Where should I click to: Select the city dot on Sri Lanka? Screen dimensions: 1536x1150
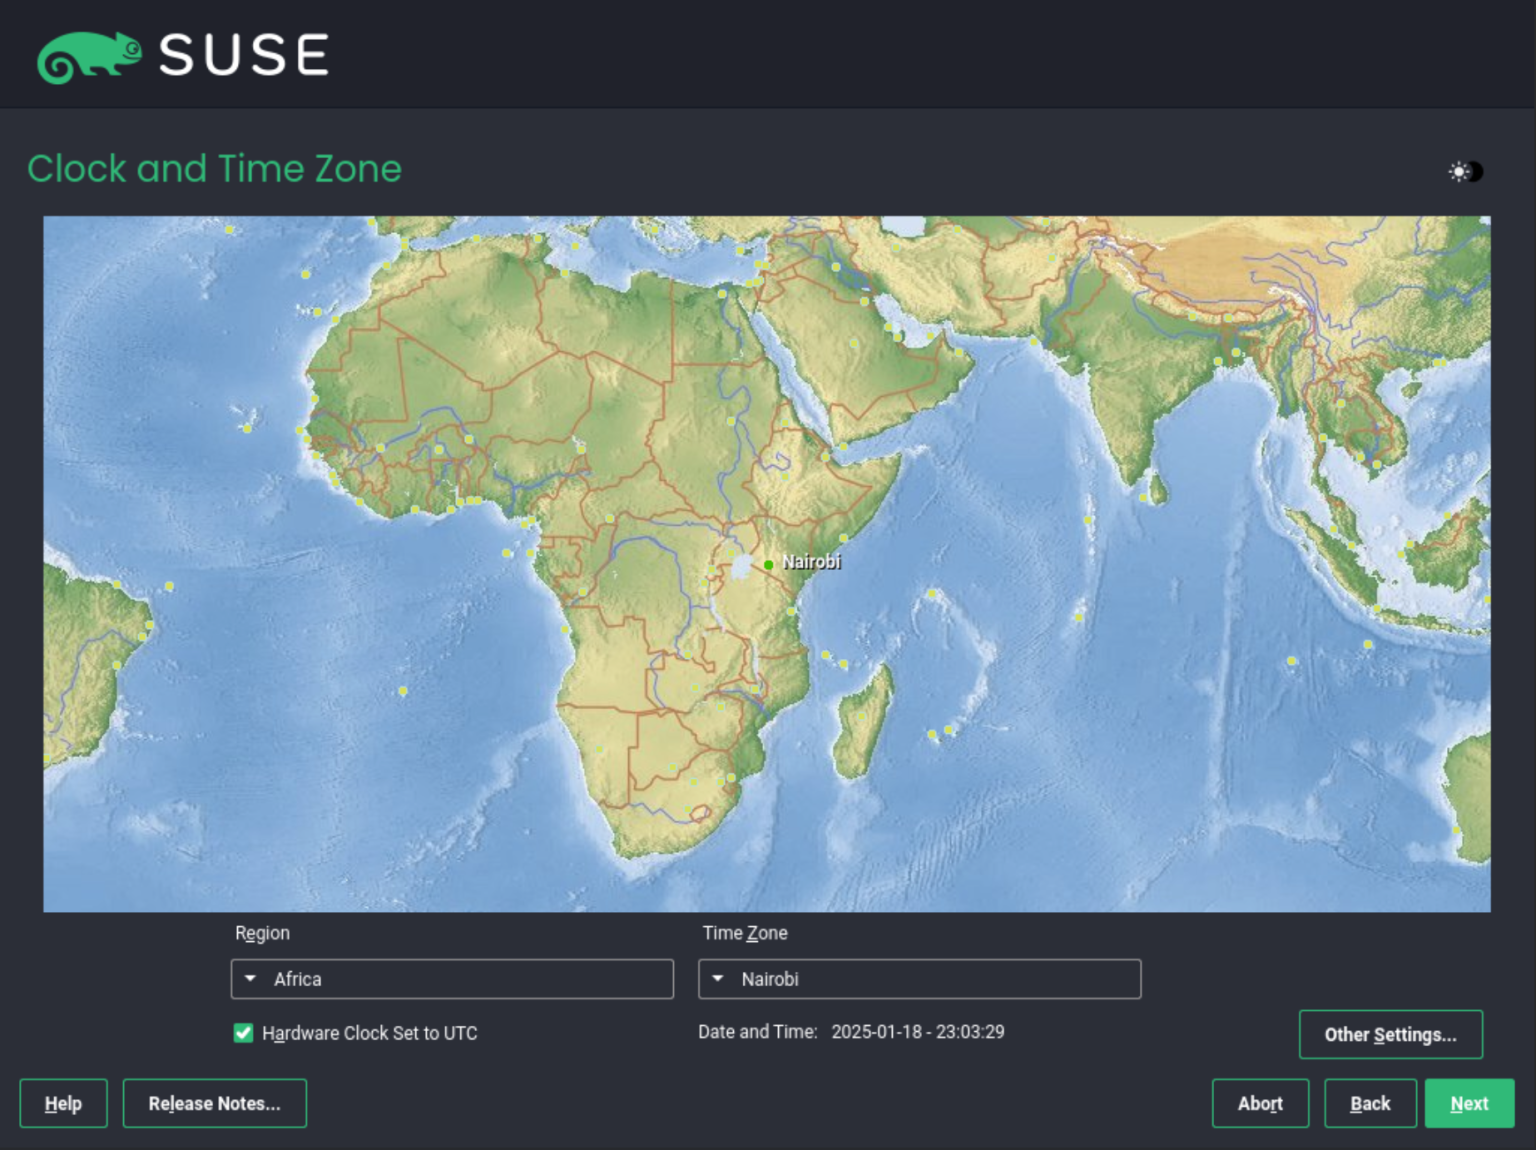(x=1143, y=498)
